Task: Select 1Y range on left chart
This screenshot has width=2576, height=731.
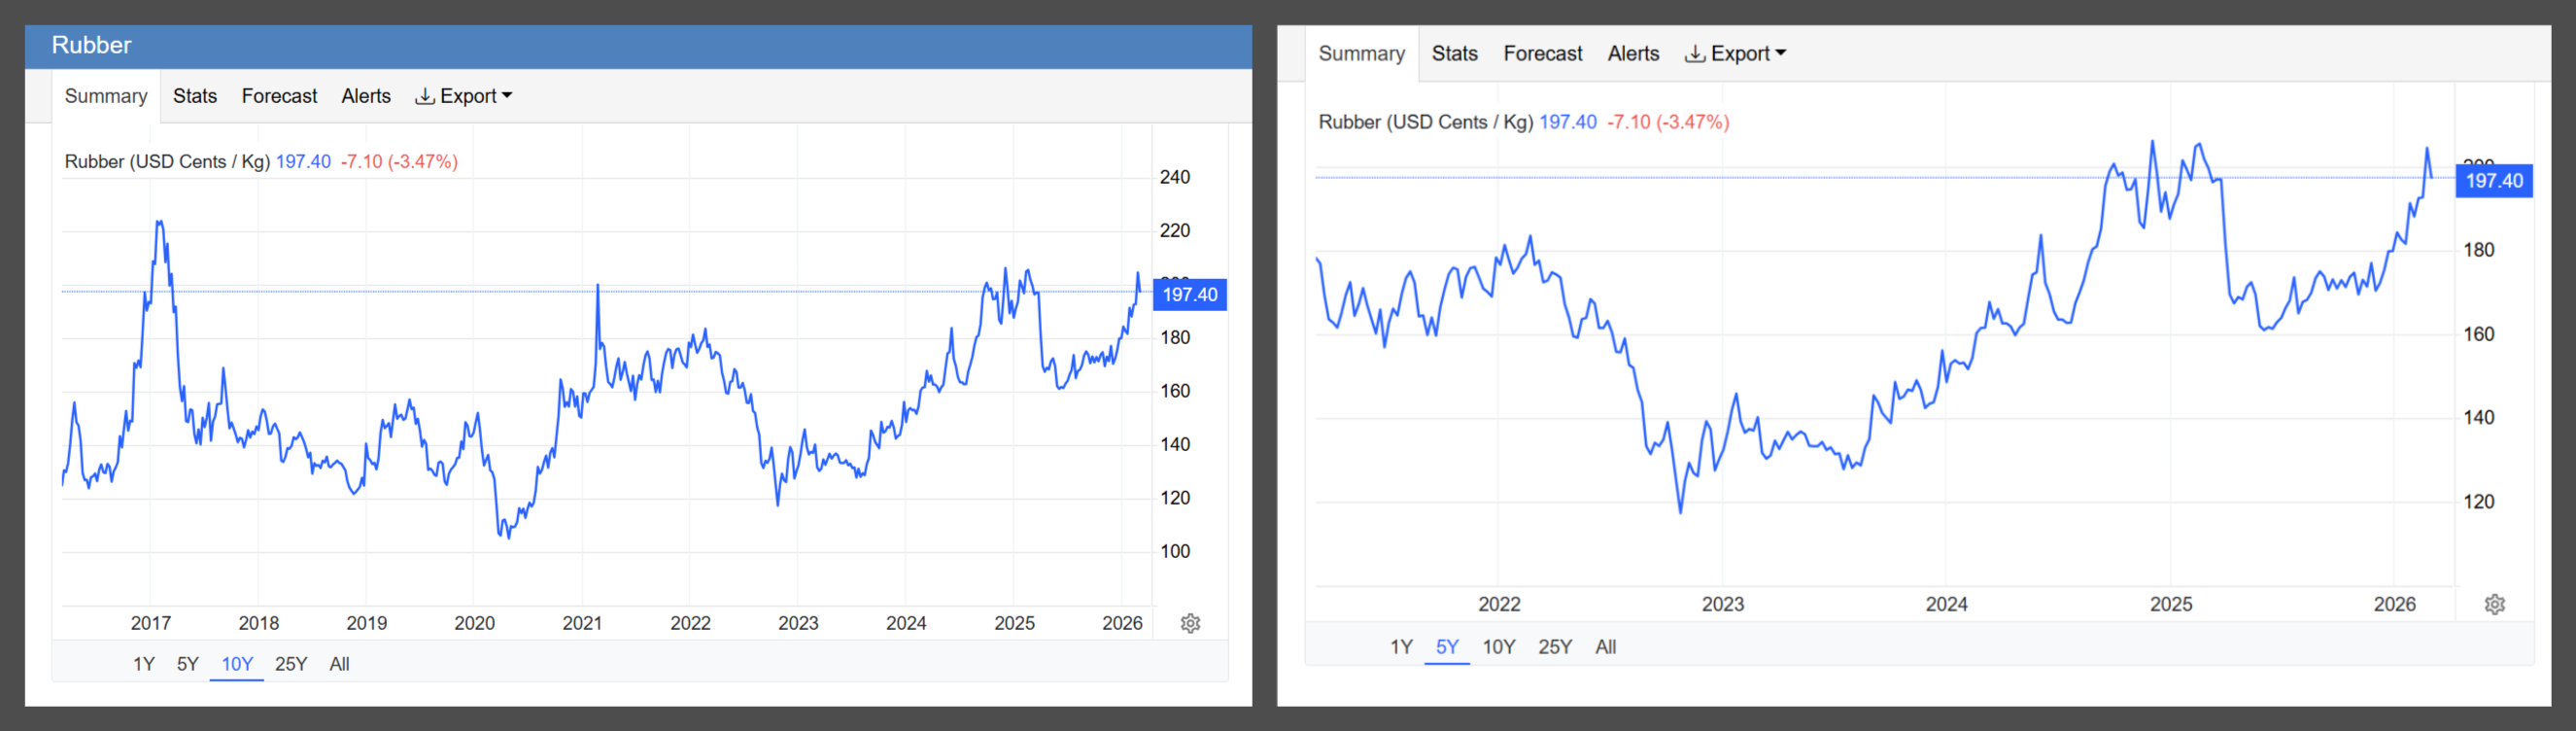Action: [x=144, y=664]
